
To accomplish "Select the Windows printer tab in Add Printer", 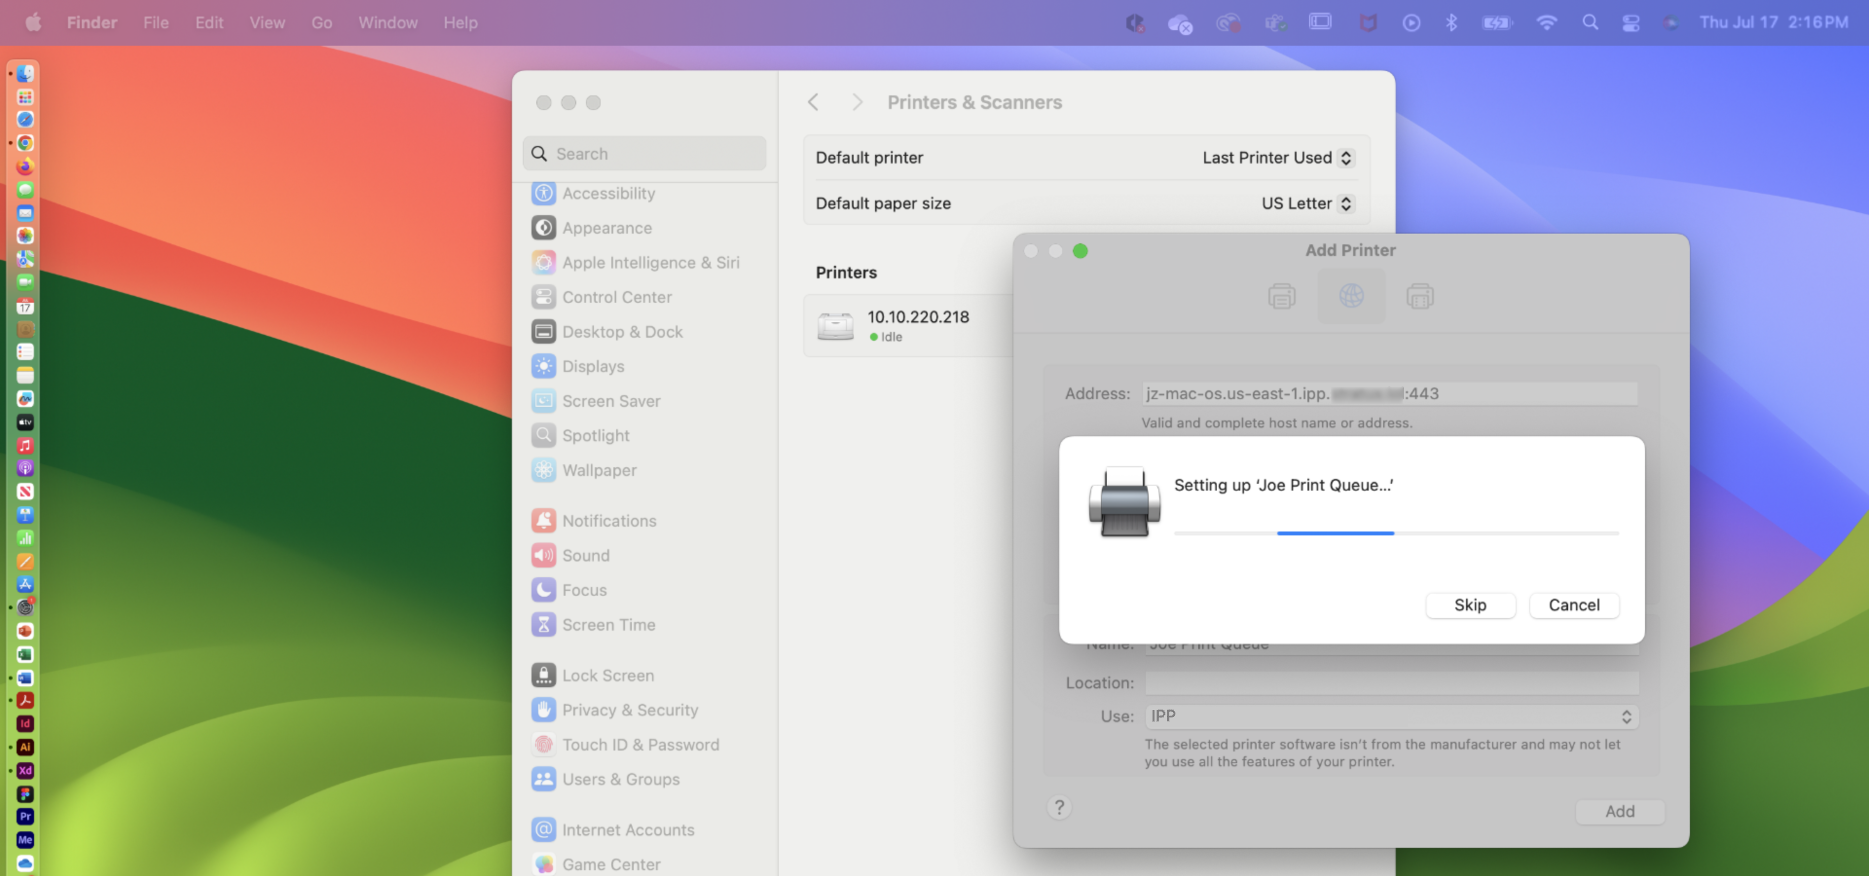I will (1420, 296).
